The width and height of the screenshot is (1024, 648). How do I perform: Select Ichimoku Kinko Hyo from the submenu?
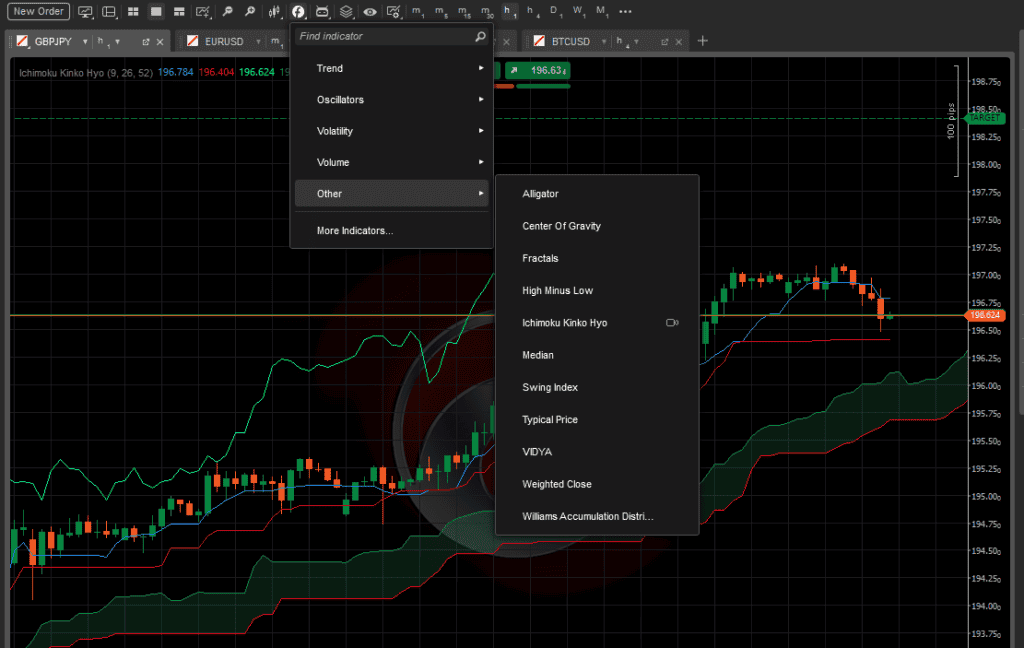tap(597, 323)
